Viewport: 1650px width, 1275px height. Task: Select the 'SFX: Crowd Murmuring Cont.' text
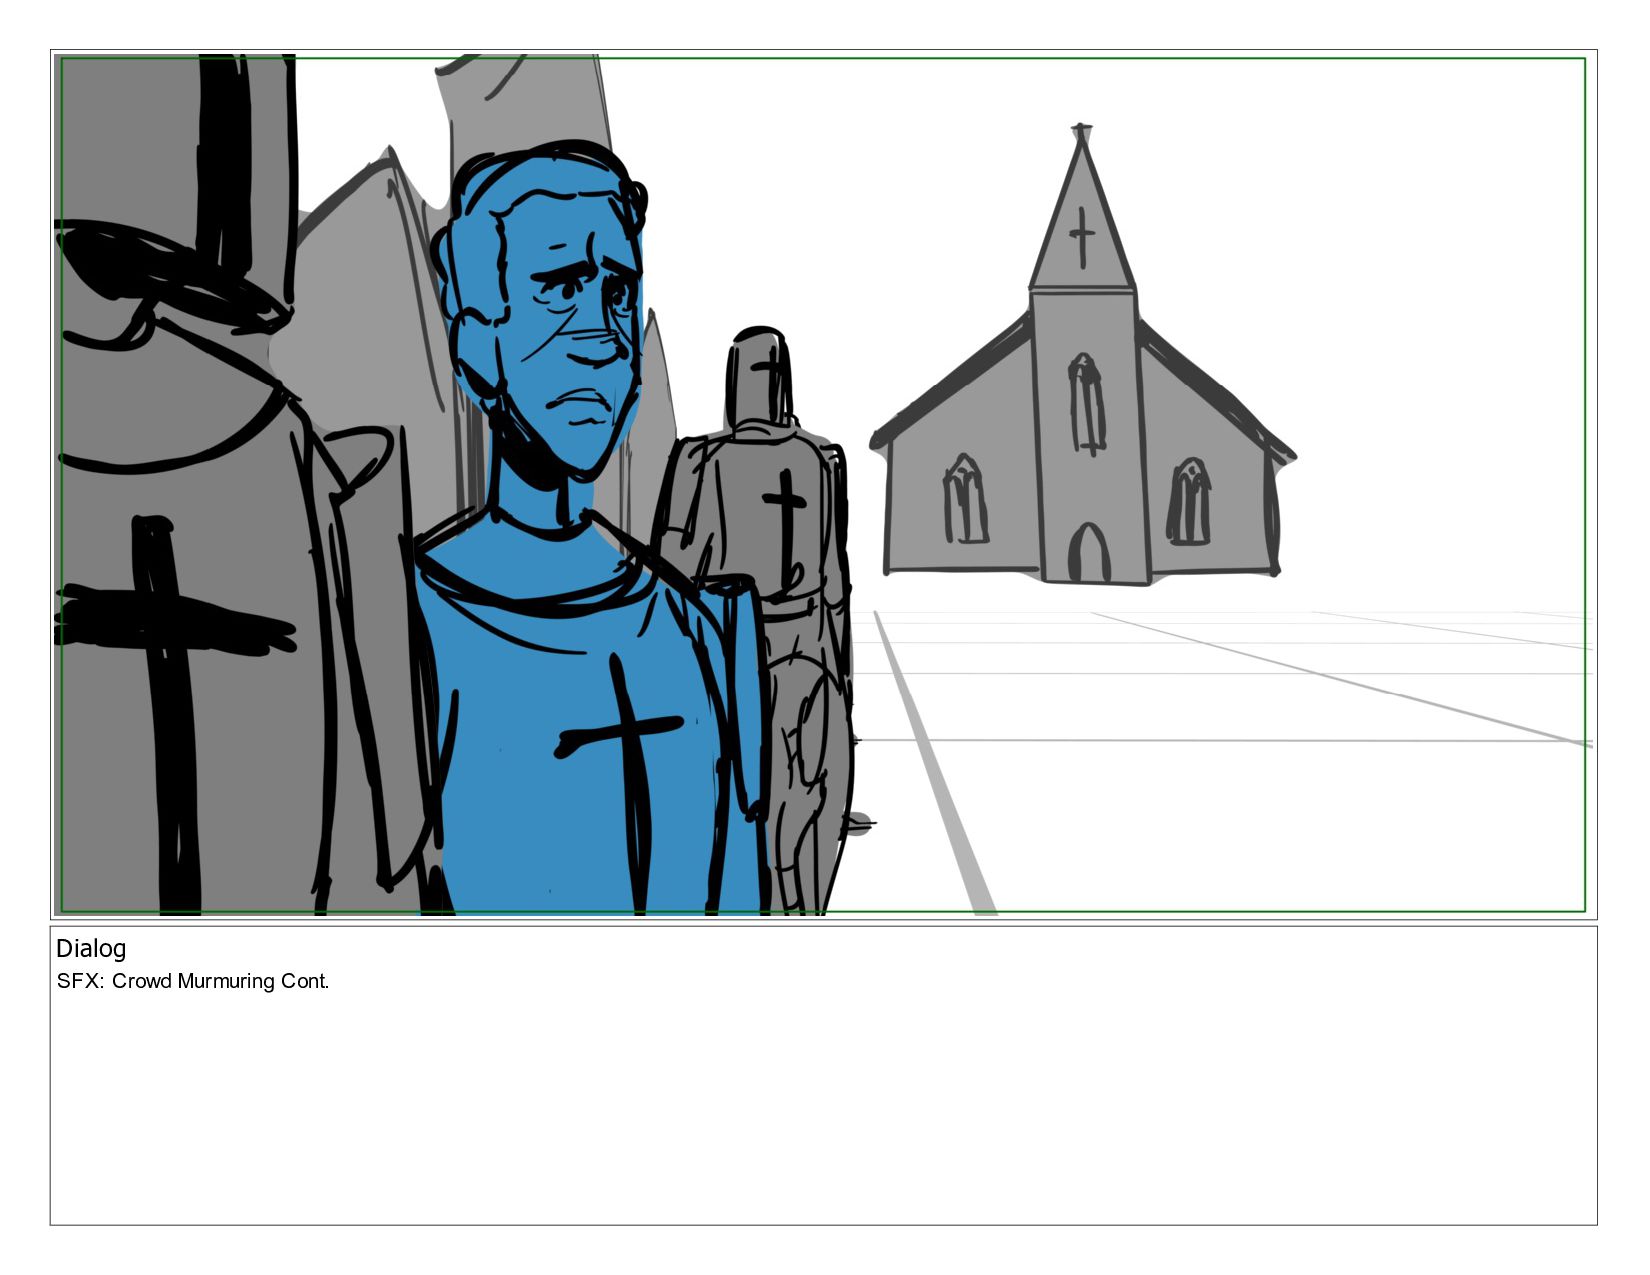(x=193, y=981)
